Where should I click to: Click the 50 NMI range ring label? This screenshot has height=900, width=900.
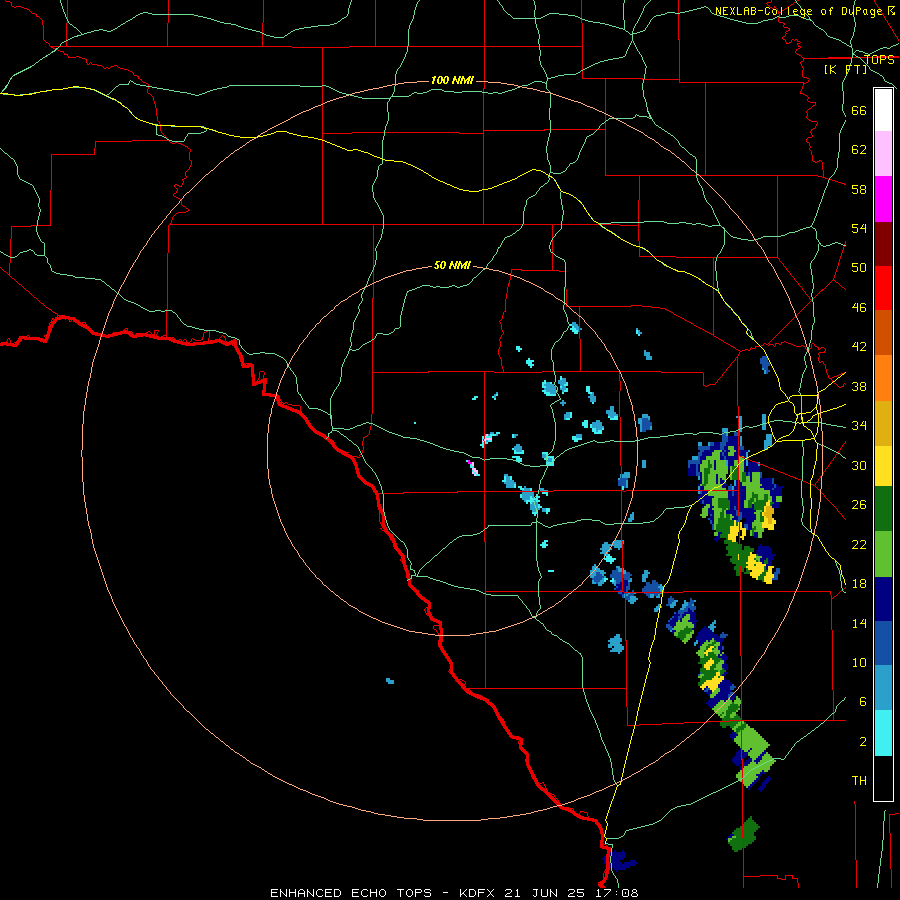(x=452, y=265)
